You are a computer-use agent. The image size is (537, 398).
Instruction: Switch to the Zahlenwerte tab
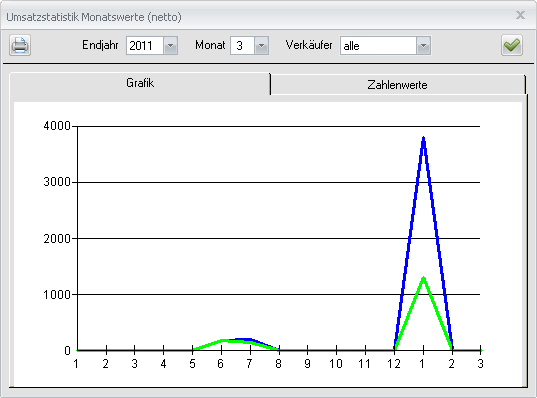pos(397,85)
